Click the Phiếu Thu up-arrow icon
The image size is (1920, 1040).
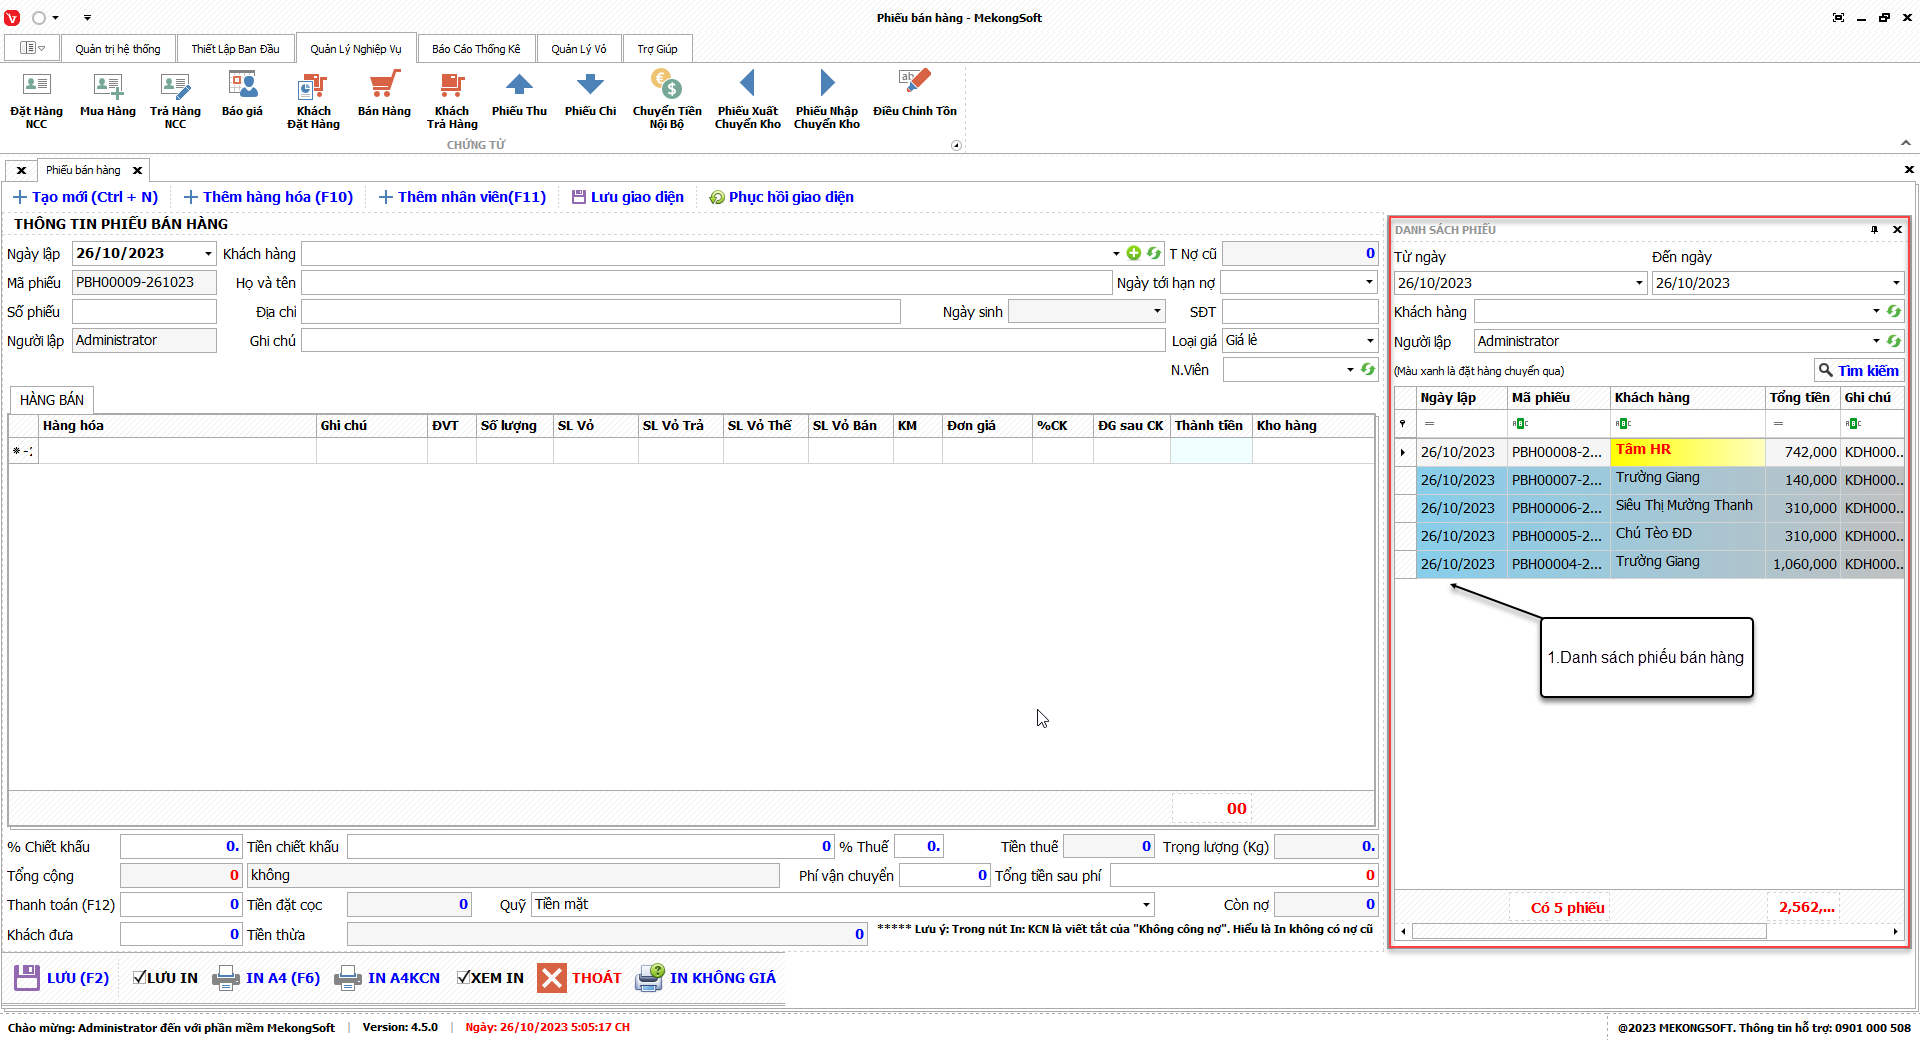coord(519,85)
